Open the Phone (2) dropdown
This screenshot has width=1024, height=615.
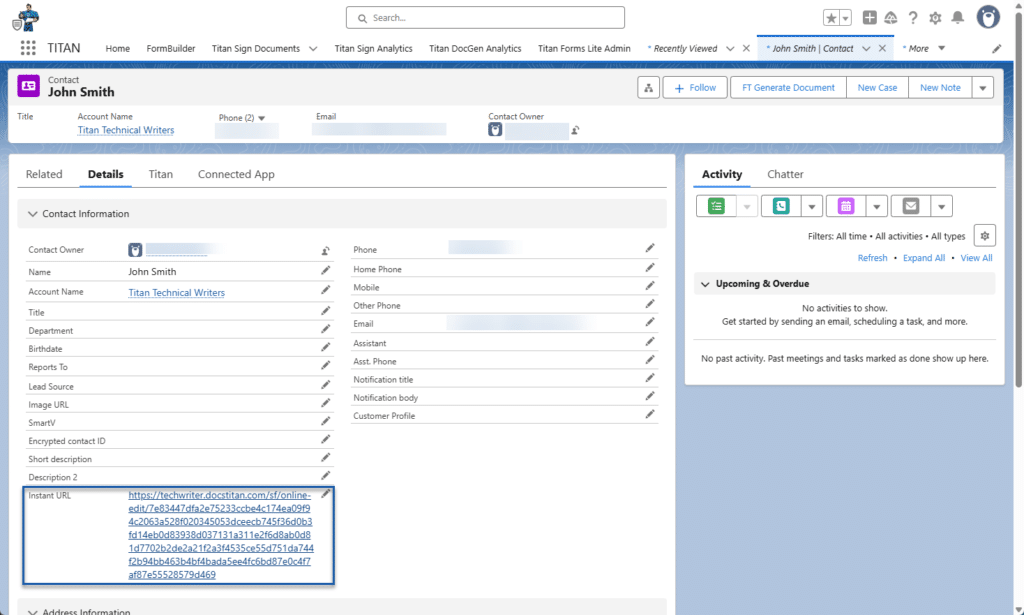click(x=262, y=118)
